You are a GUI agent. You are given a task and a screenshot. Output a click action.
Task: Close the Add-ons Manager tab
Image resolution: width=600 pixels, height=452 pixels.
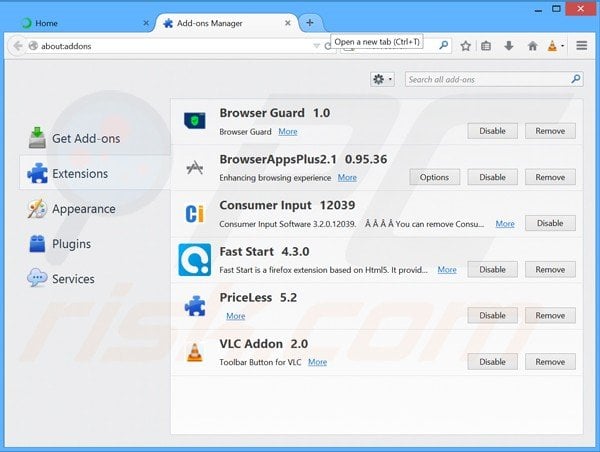(288, 23)
